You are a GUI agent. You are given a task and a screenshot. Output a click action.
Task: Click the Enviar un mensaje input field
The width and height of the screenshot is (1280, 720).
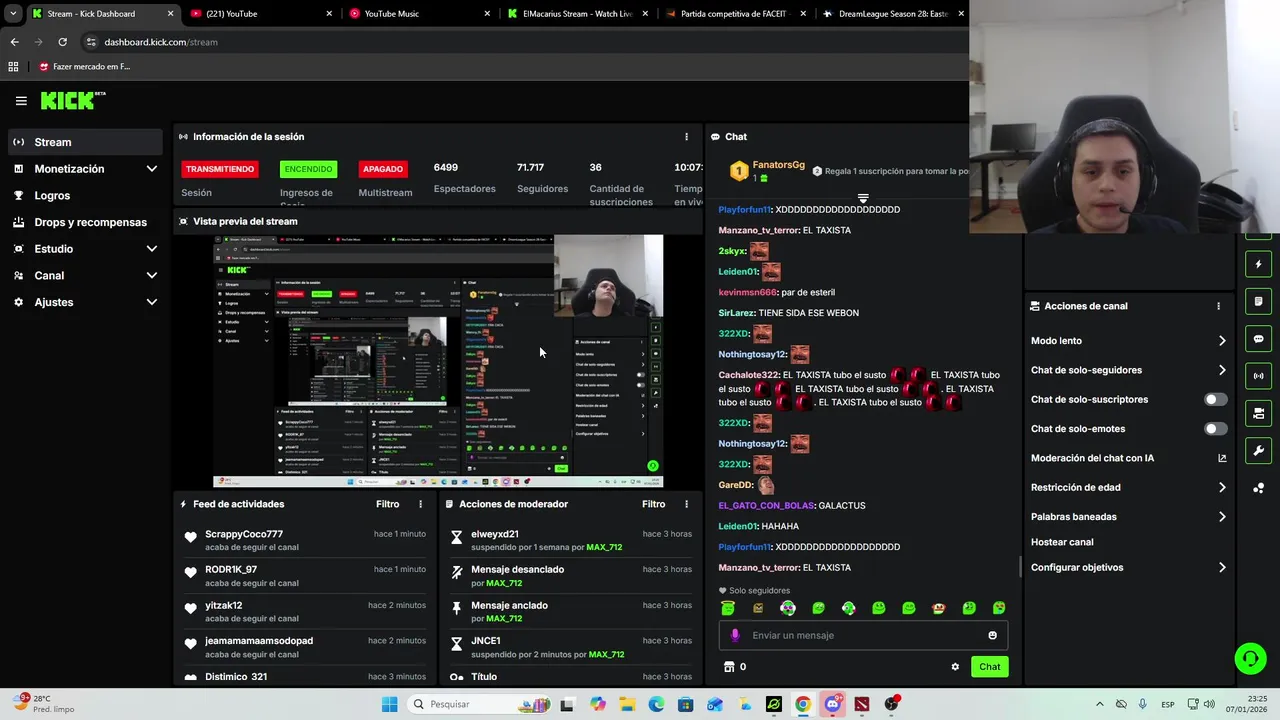tap(863, 635)
